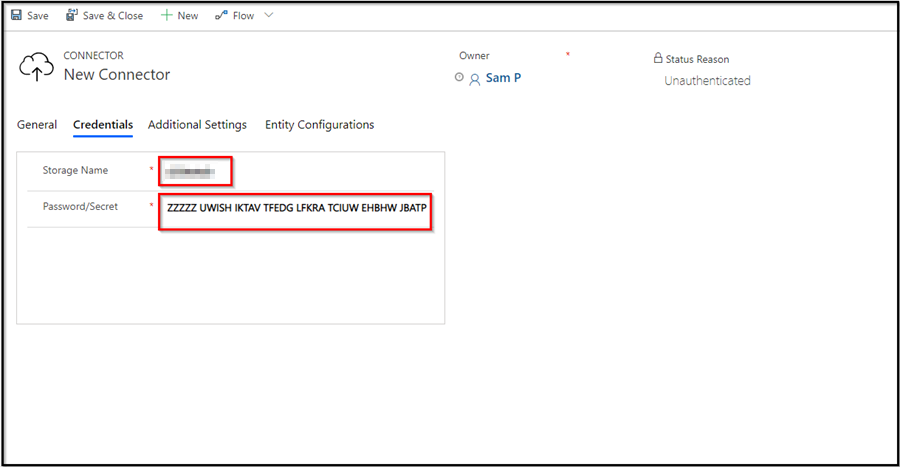This screenshot has width=900, height=467.
Task: Click the lock icon beside Status Reason
Action: pos(657,59)
